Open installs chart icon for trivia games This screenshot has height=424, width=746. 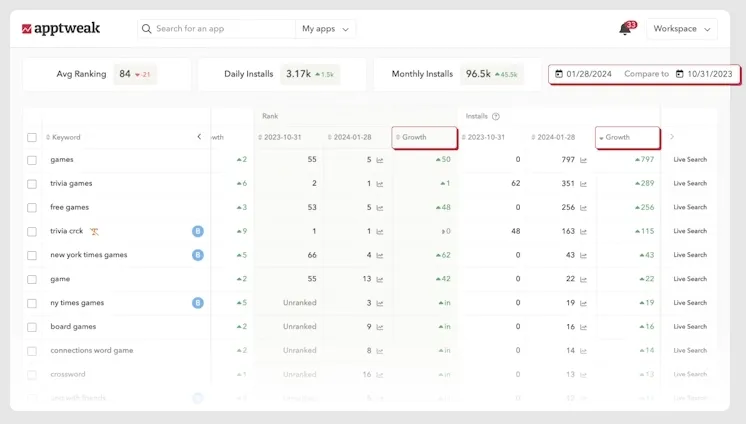click(583, 184)
